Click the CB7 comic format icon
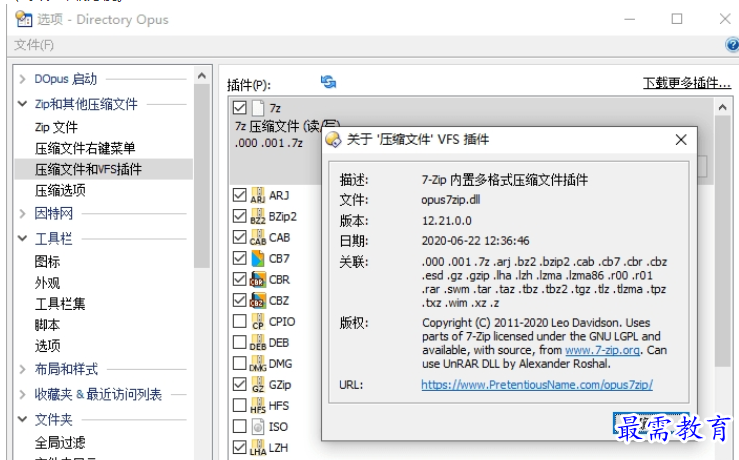 [258, 258]
